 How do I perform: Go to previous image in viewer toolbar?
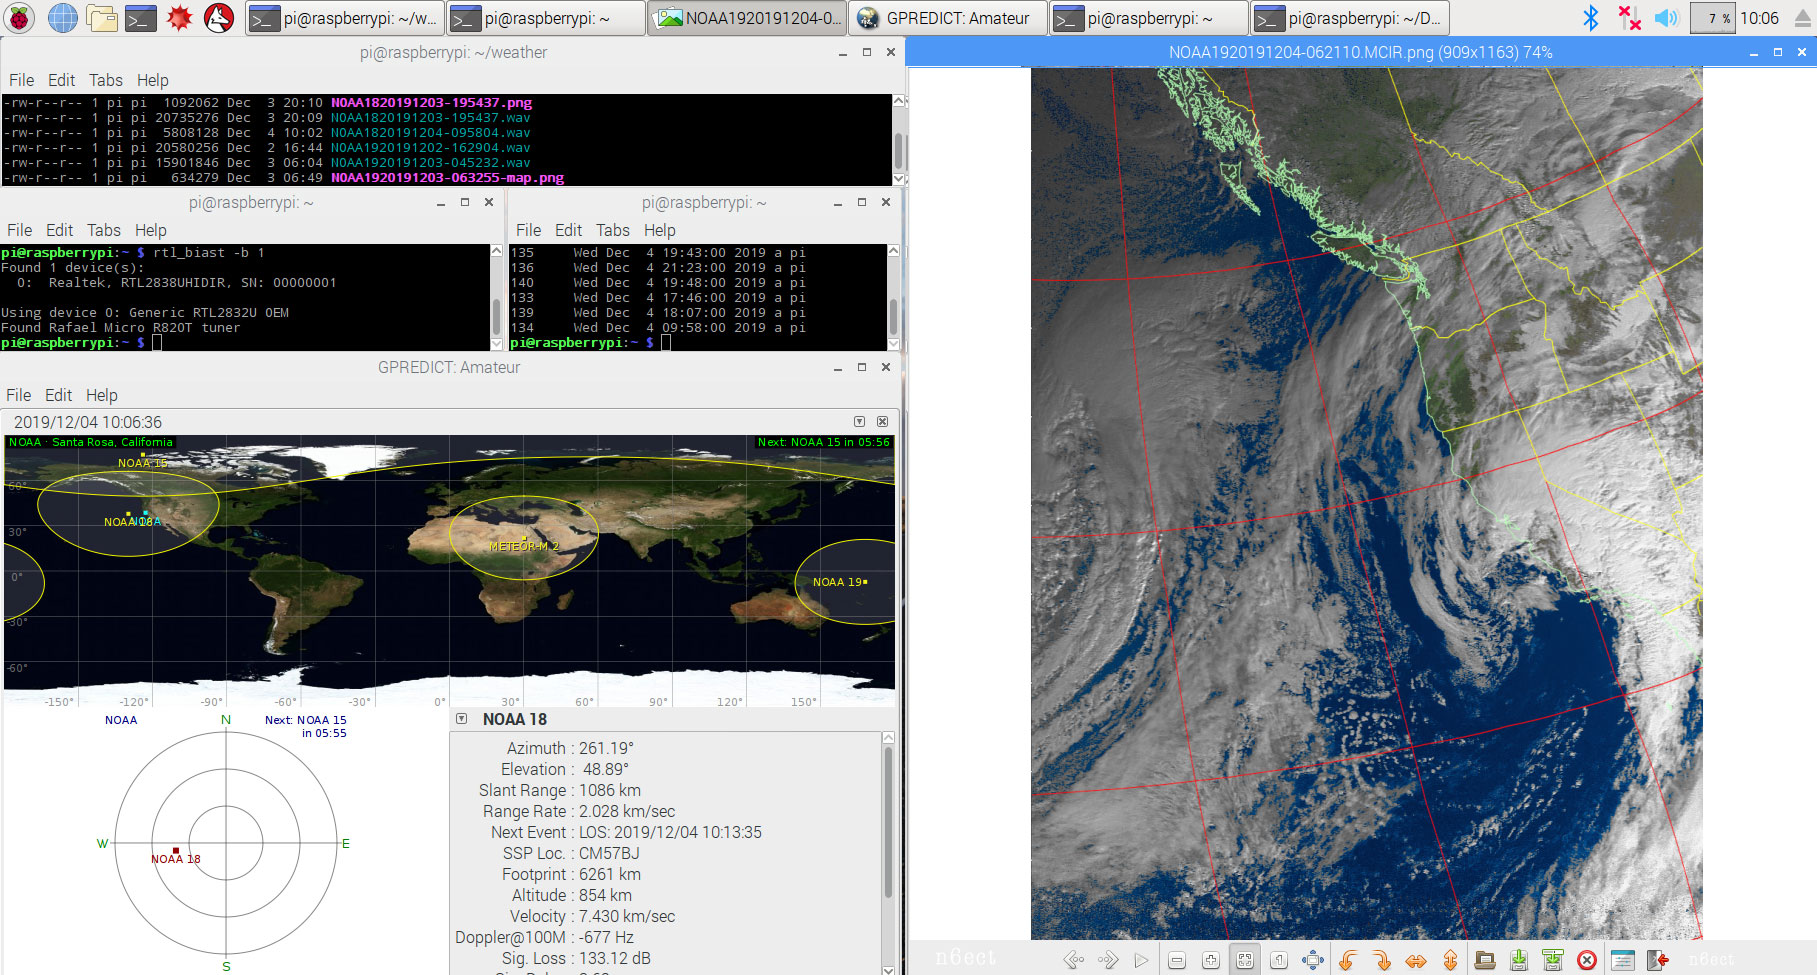(x=1074, y=960)
